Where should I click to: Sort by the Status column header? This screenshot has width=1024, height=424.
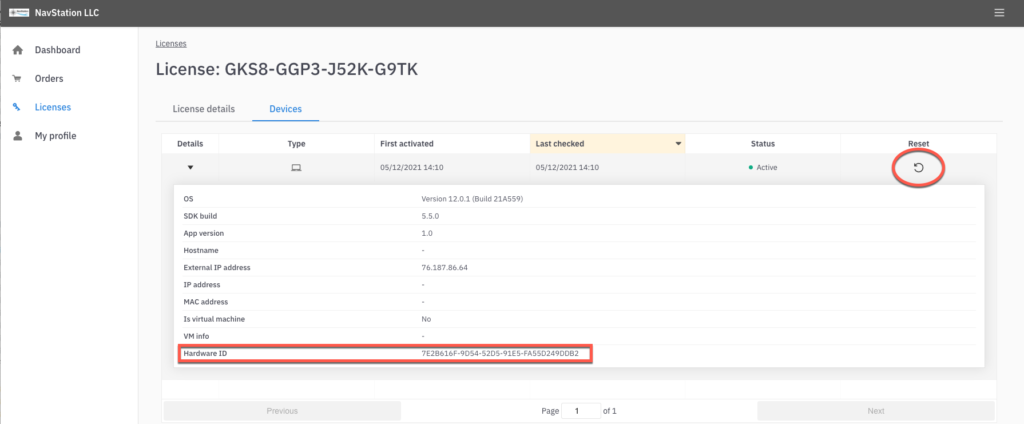click(763, 144)
